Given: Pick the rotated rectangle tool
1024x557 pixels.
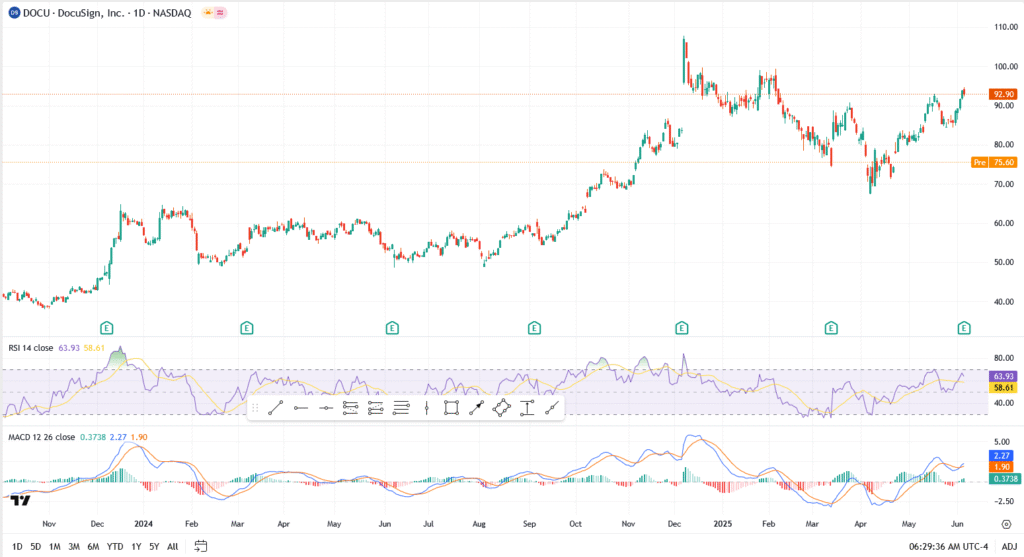Looking at the screenshot, I should (x=501, y=407).
